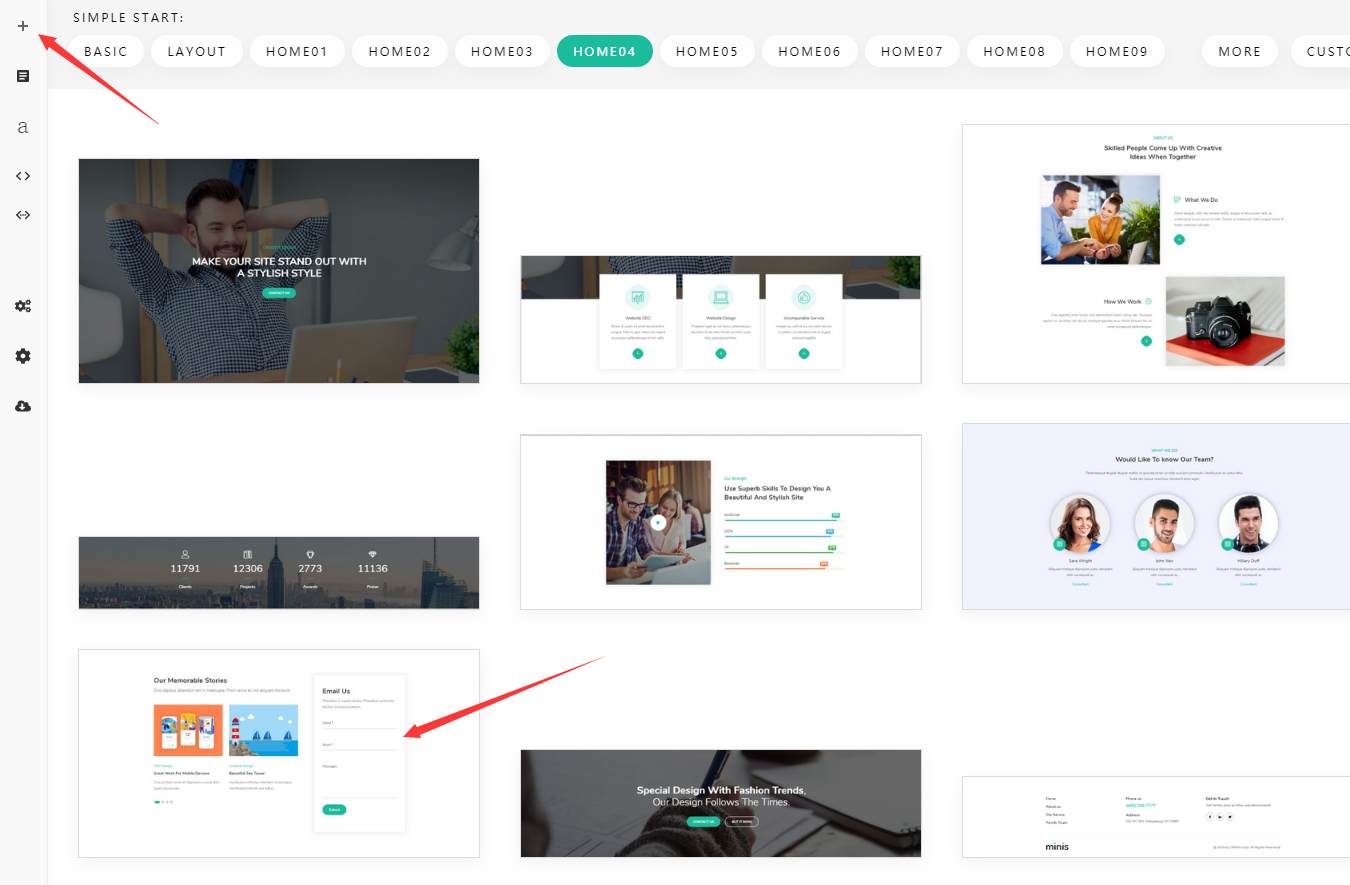Open the single gear settings icon

[23, 356]
